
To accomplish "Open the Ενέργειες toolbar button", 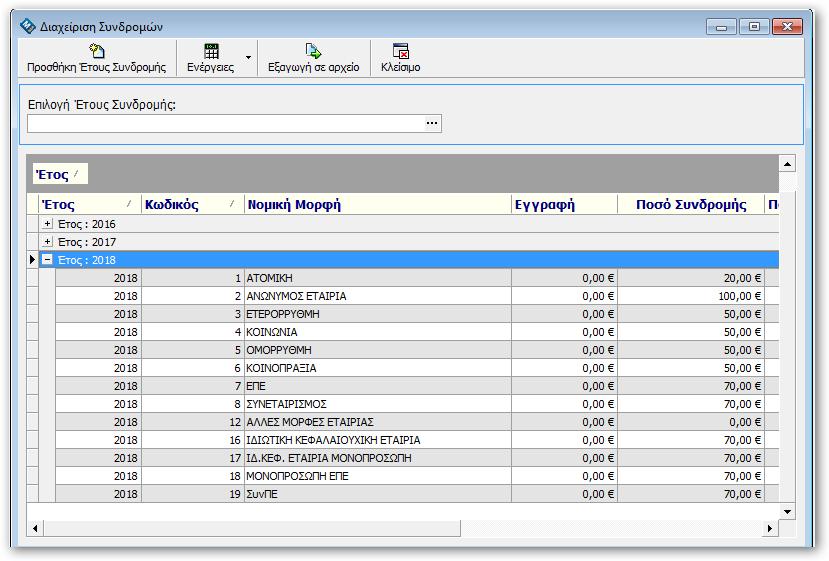I will [210, 58].
